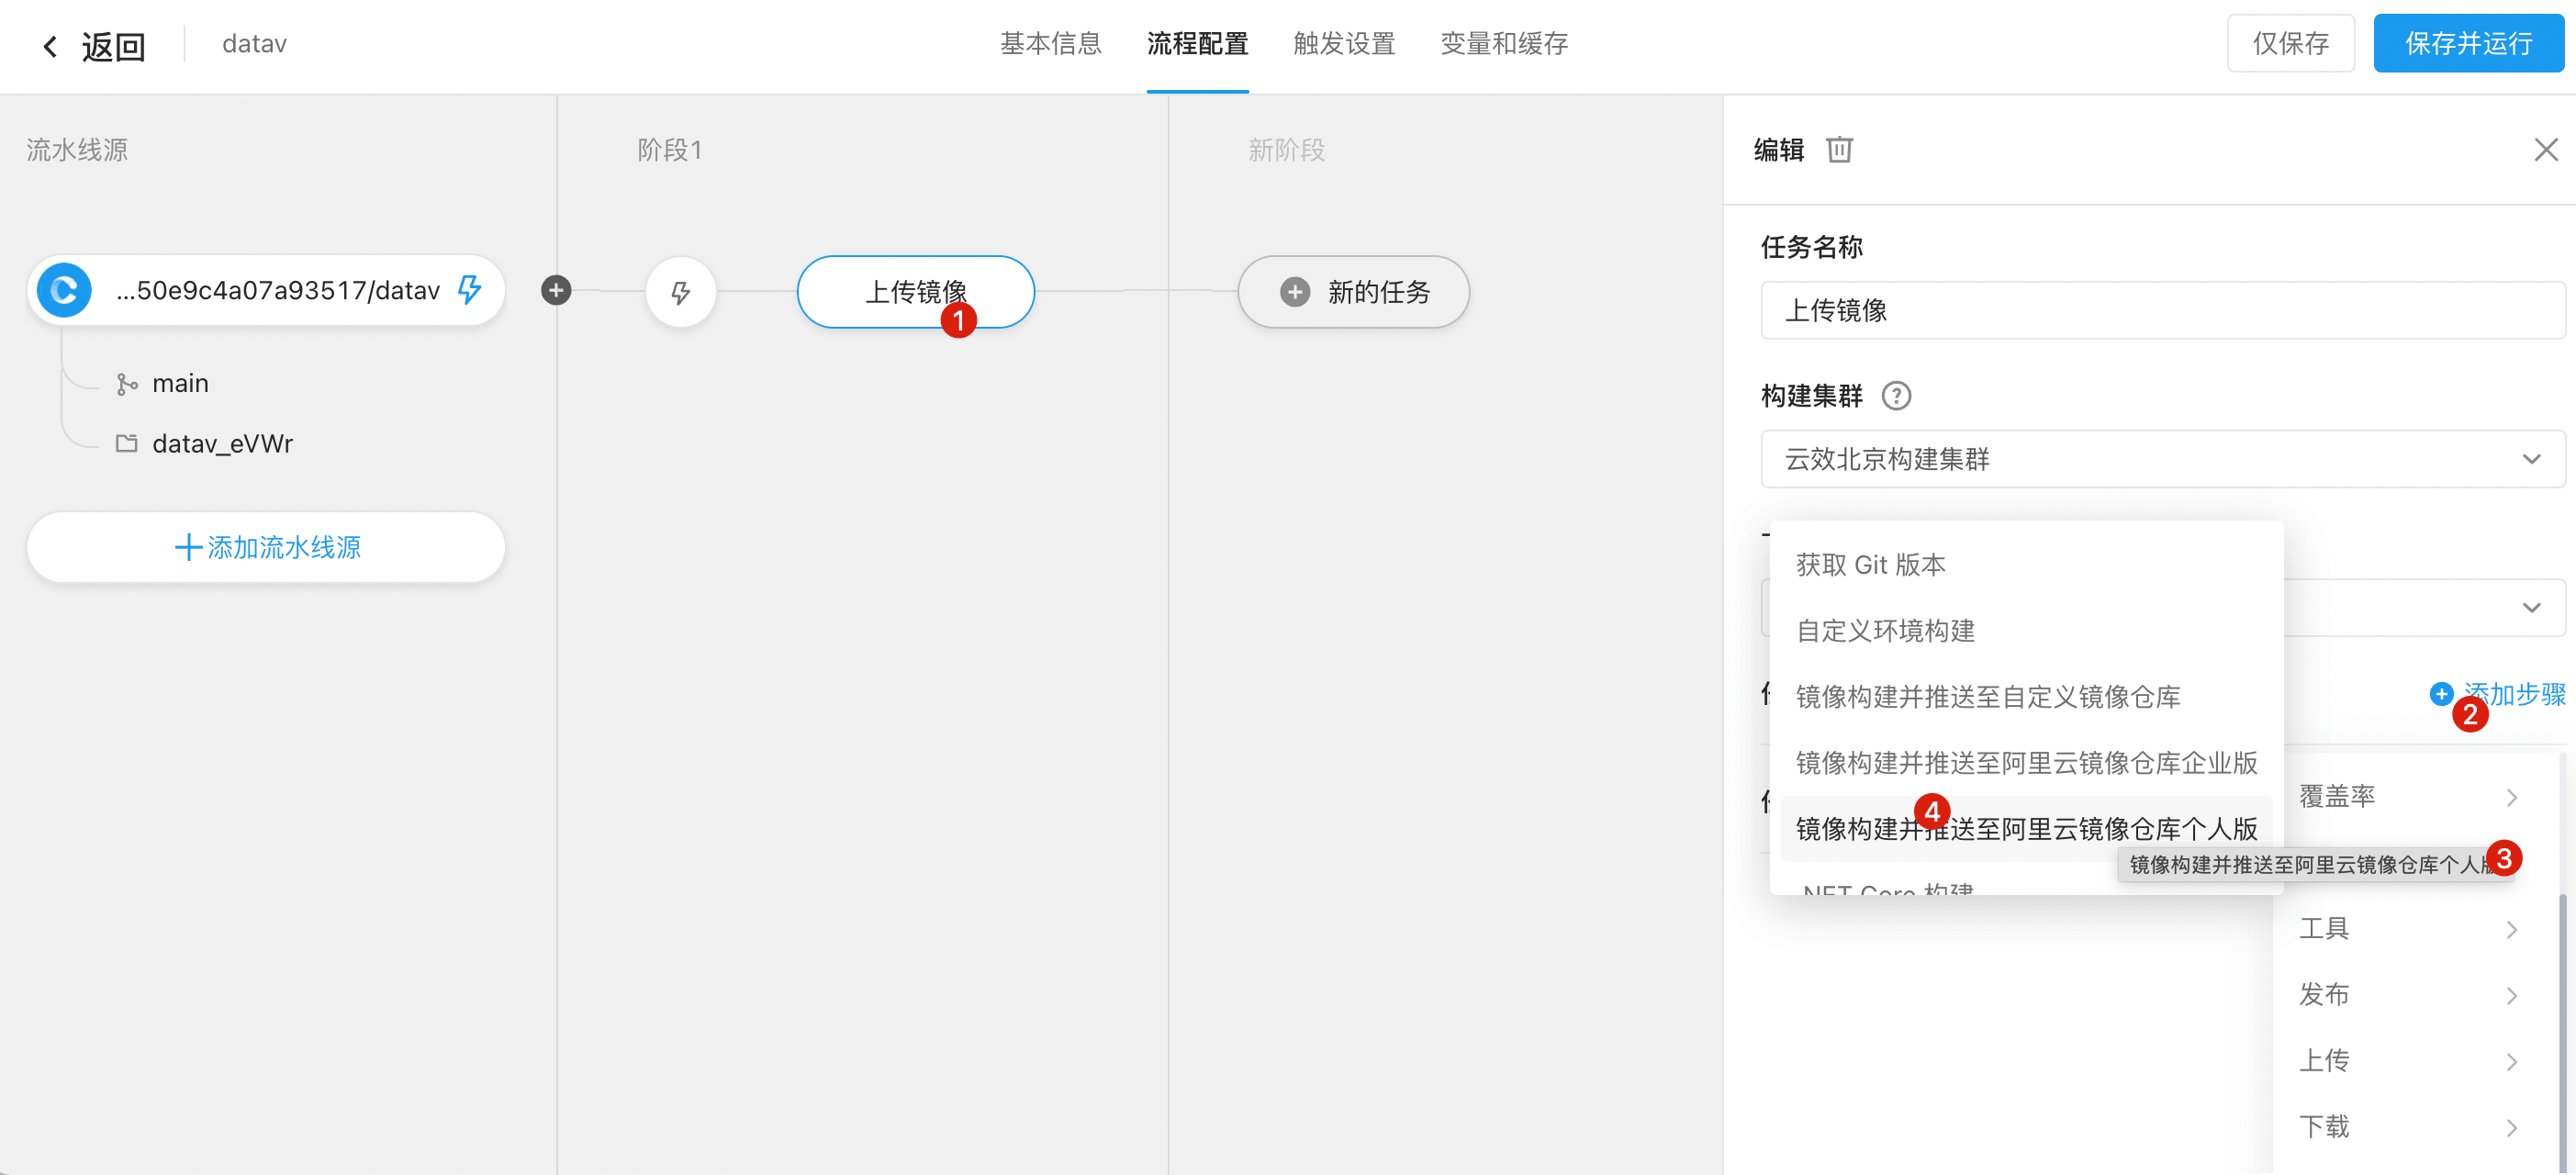Open the 云效北京构建集群 dropdown
Viewport: 2576px width, 1175px height.
coord(2162,459)
